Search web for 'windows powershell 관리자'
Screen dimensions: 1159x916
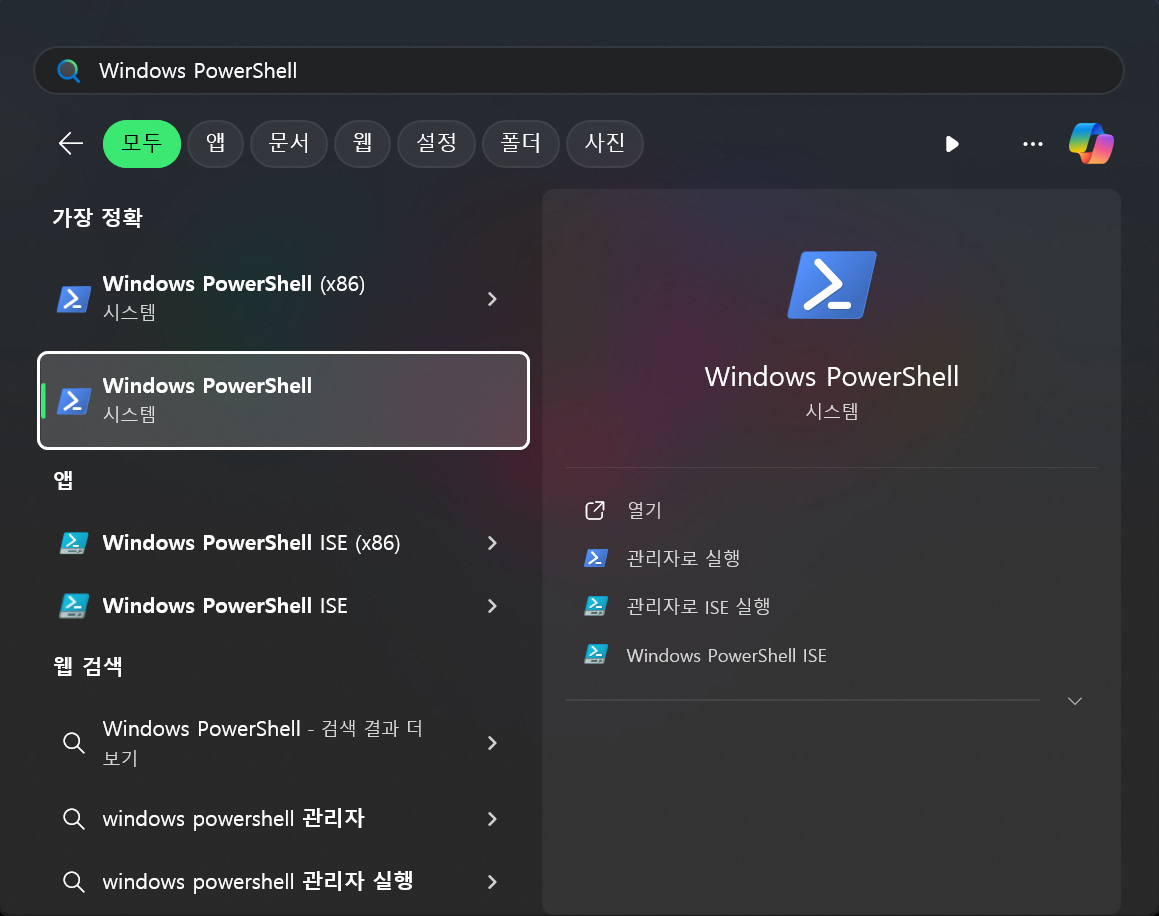[283, 819]
